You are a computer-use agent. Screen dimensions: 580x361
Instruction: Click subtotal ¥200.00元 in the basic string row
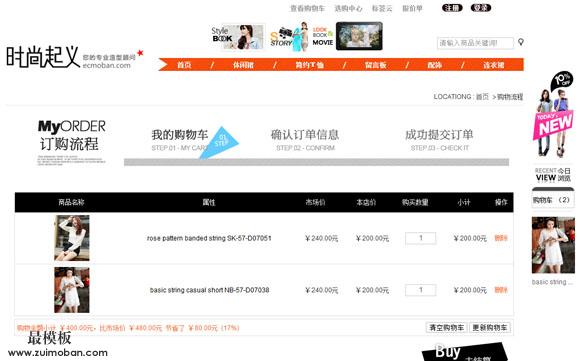[470, 290]
